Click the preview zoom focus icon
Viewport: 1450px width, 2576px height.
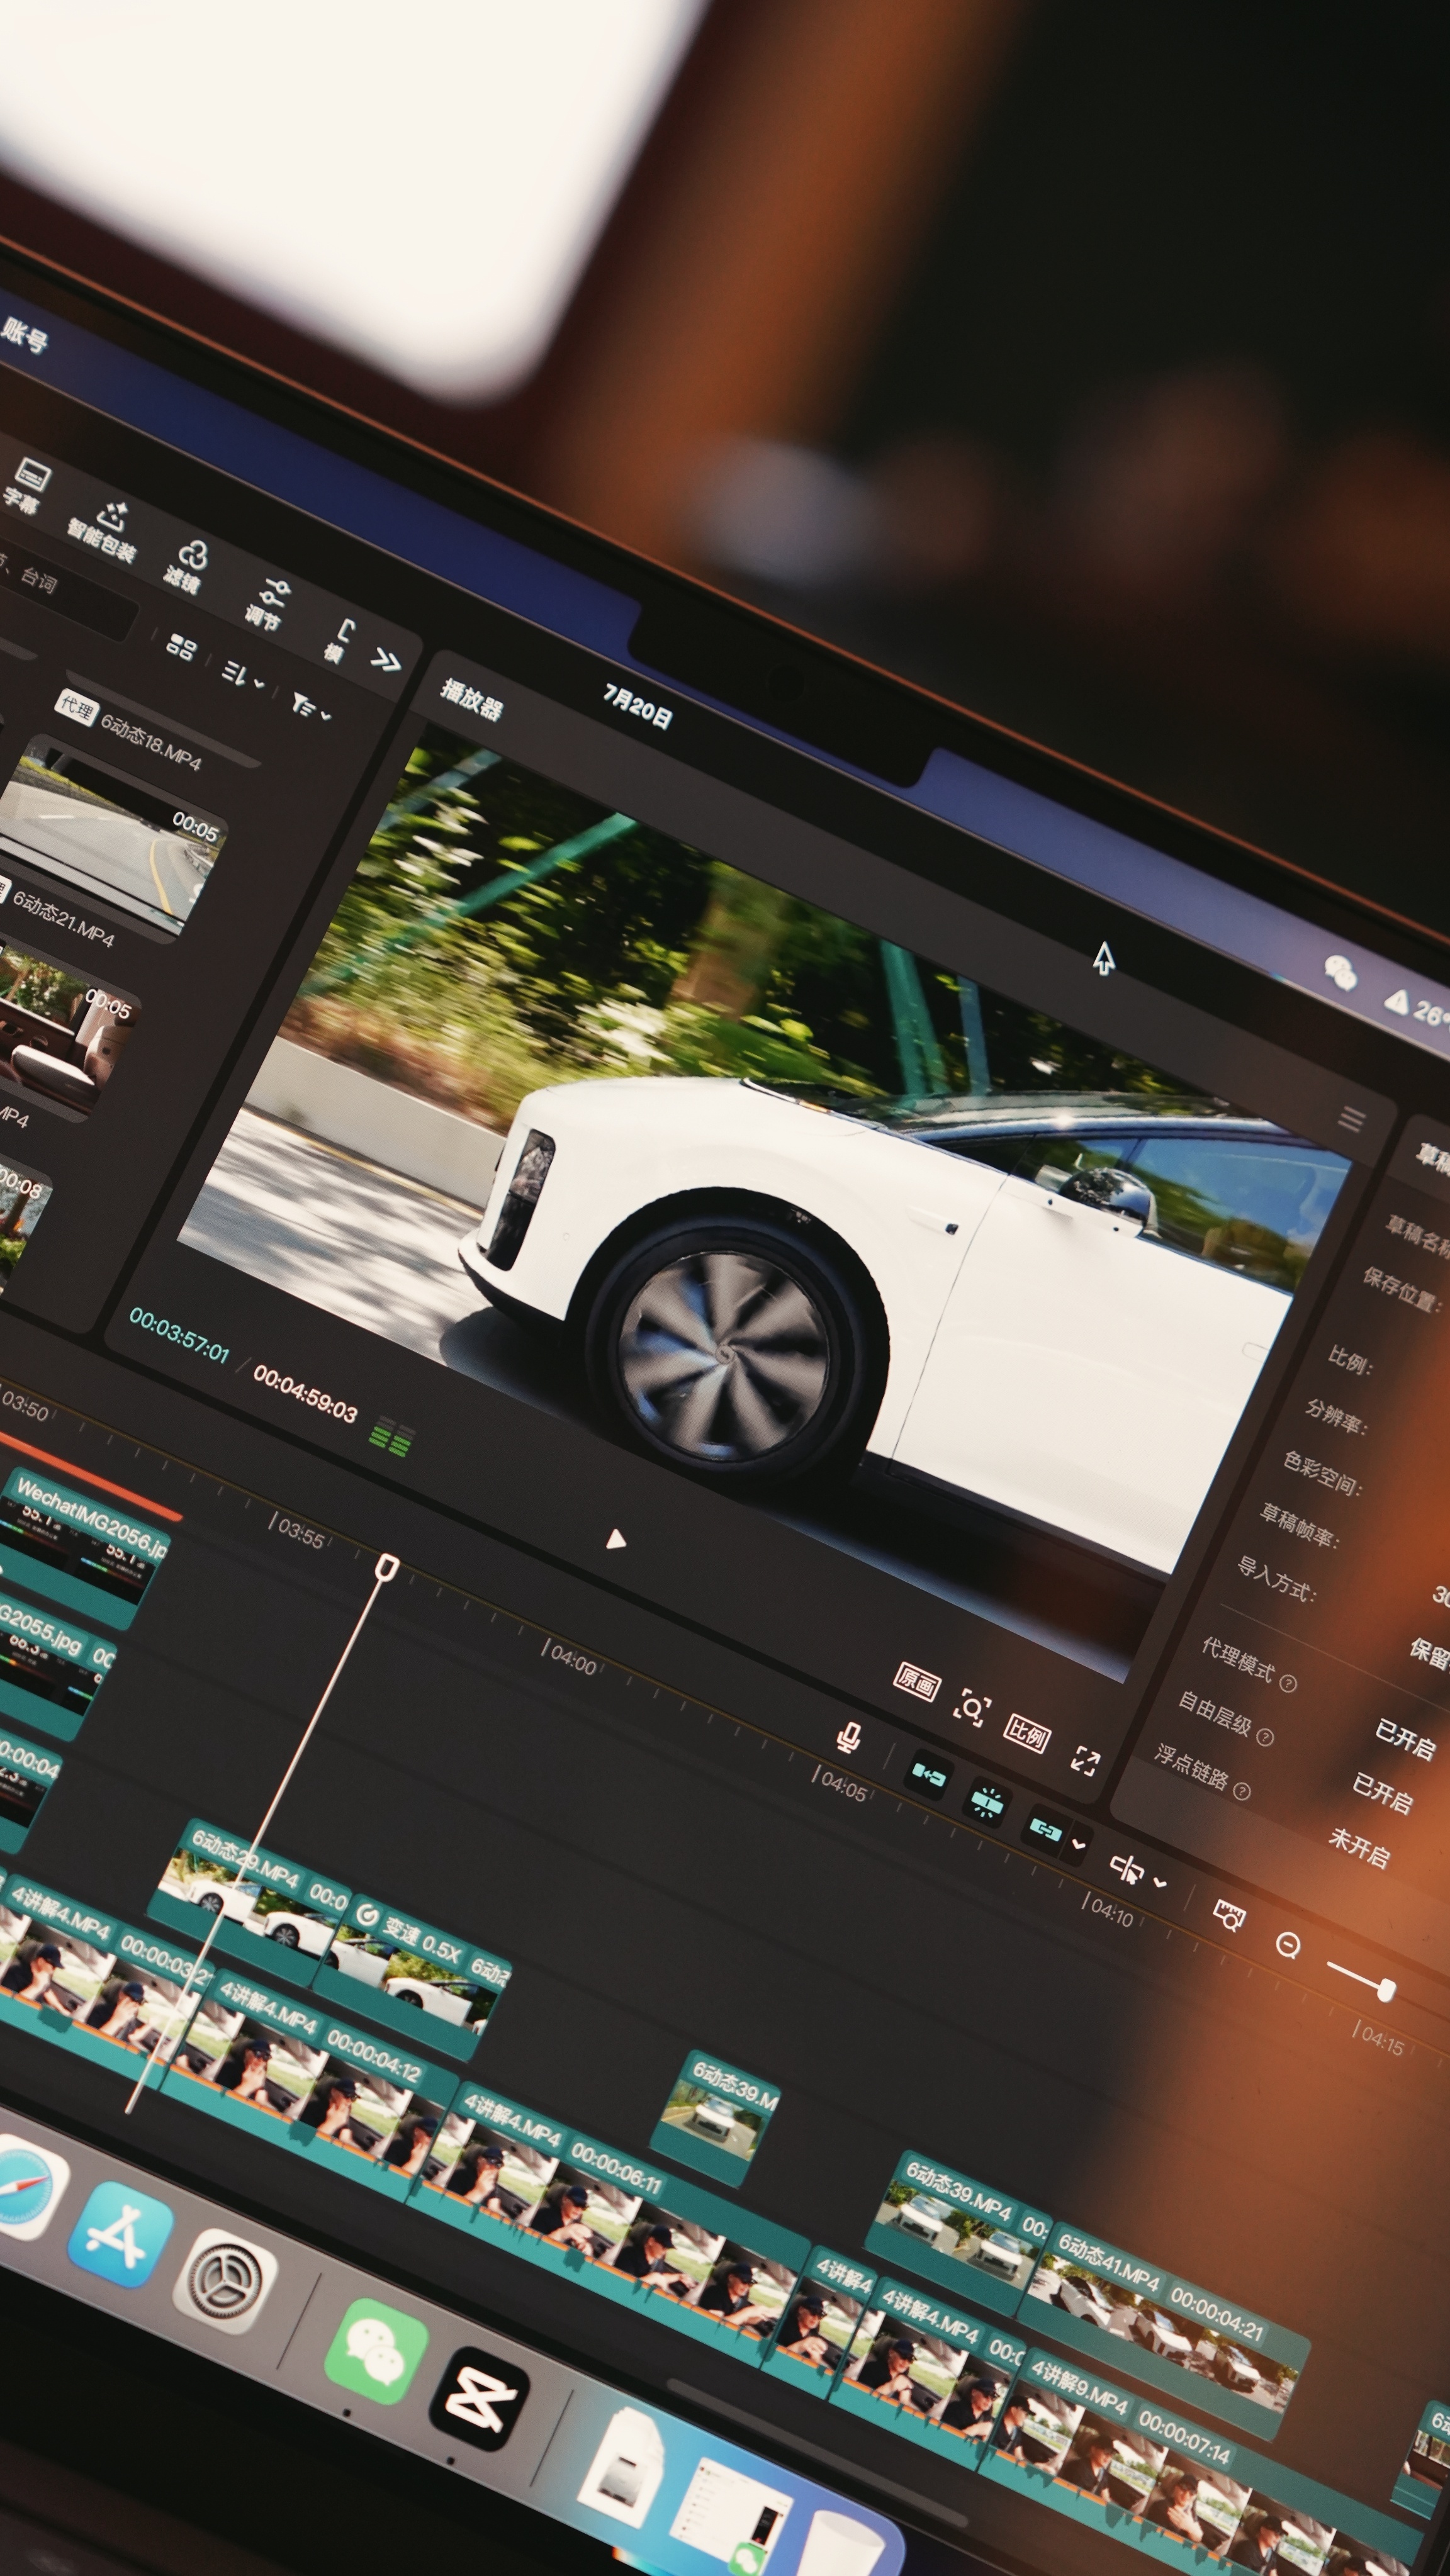point(972,1707)
